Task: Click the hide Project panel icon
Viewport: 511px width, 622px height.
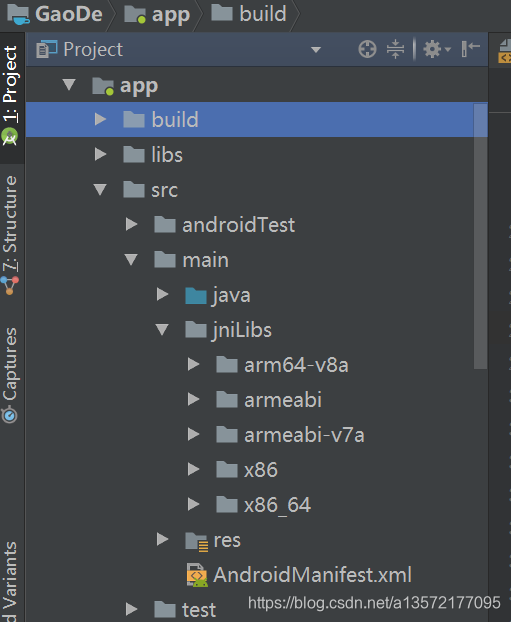Action: 471,49
